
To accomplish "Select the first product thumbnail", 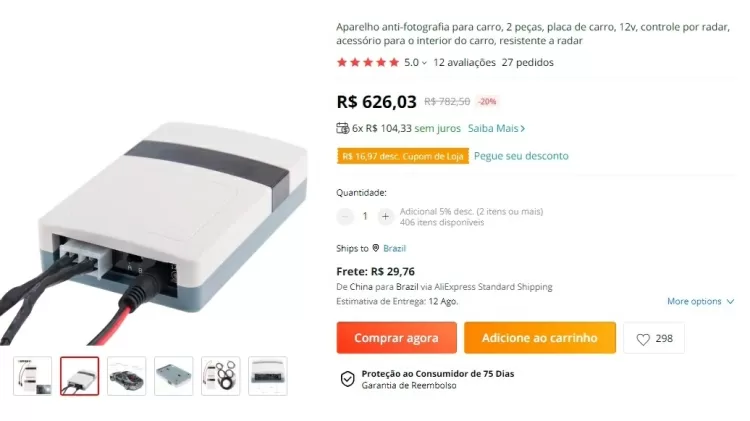I will [x=33, y=376].
